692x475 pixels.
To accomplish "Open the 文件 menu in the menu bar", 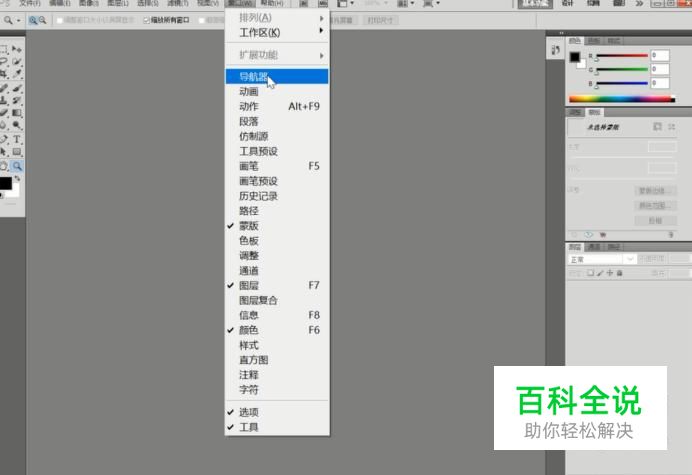I will [30, 3].
